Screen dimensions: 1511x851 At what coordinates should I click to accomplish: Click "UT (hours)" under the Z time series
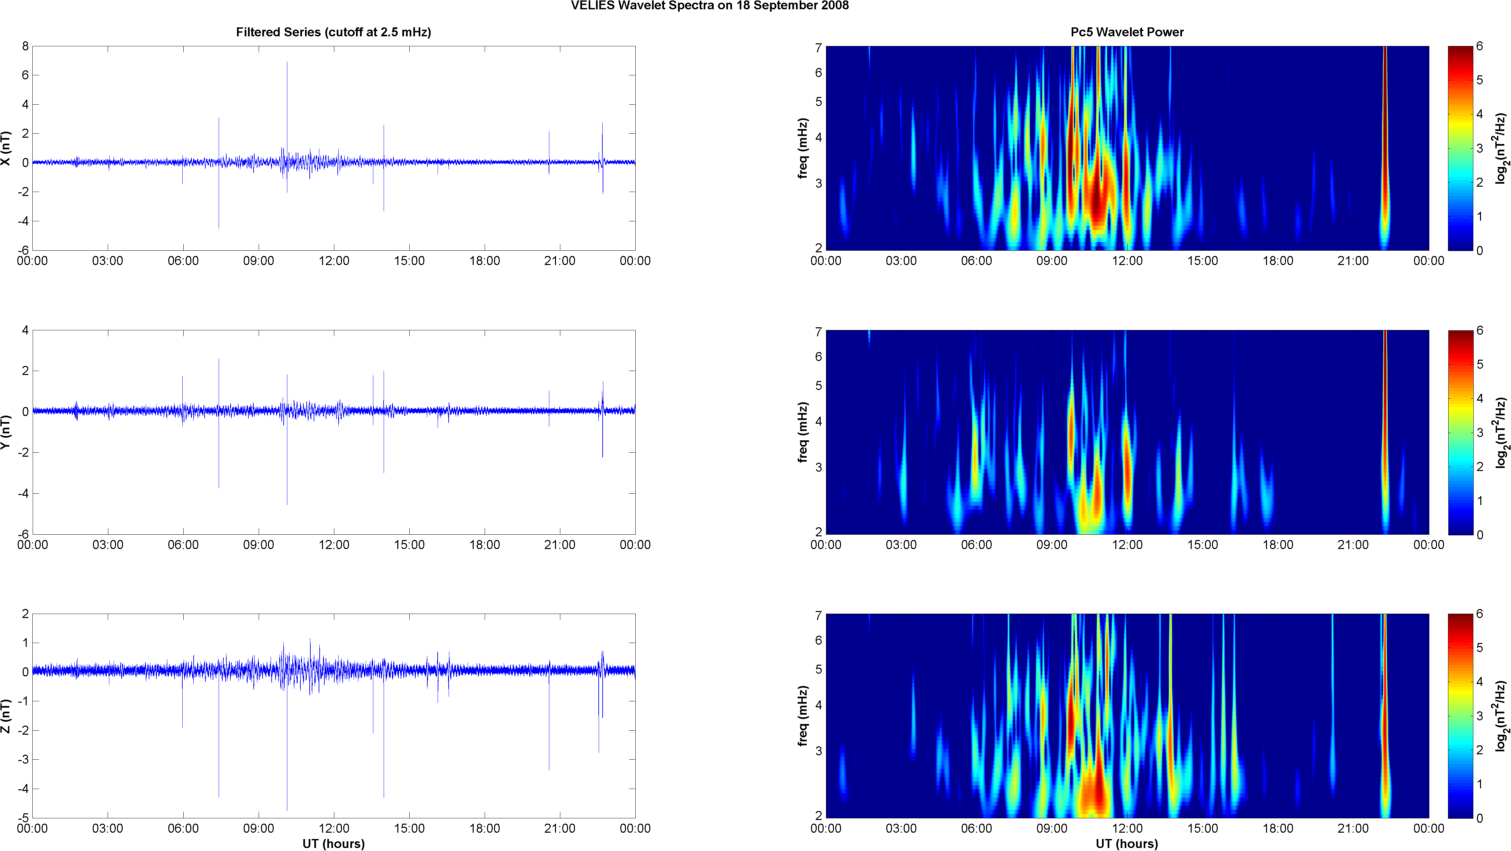pyautogui.click(x=334, y=844)
